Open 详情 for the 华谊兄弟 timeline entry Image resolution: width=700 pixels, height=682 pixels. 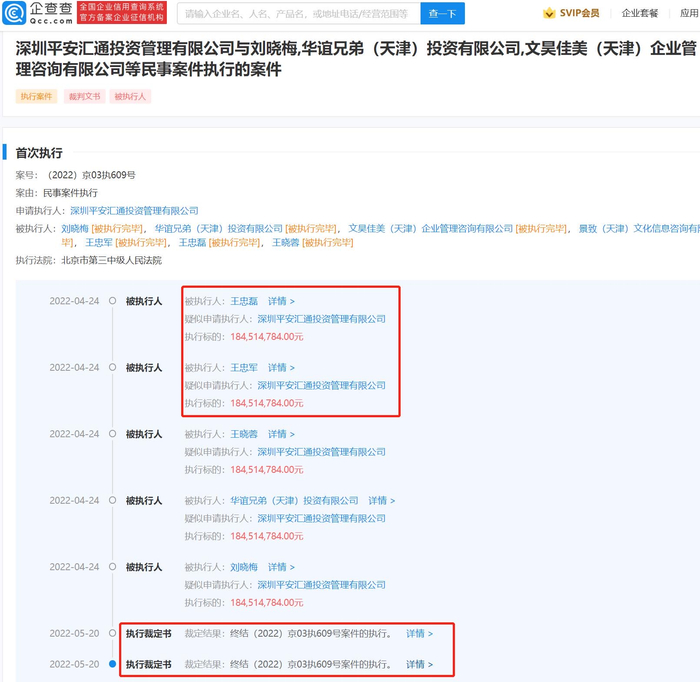pos(381,501)
